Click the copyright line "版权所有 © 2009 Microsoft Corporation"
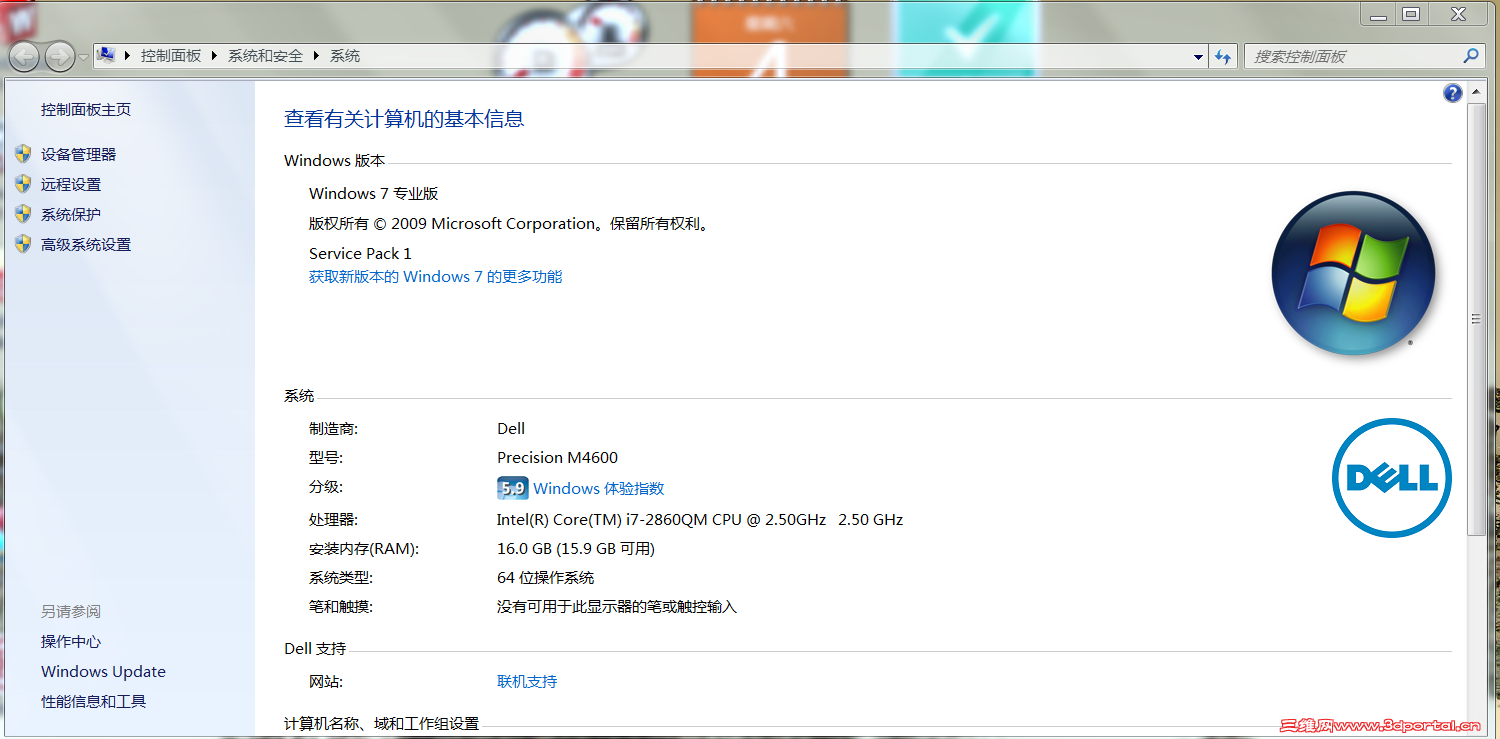Screen dimensions: 1500x739 click(x=452, y=224)
